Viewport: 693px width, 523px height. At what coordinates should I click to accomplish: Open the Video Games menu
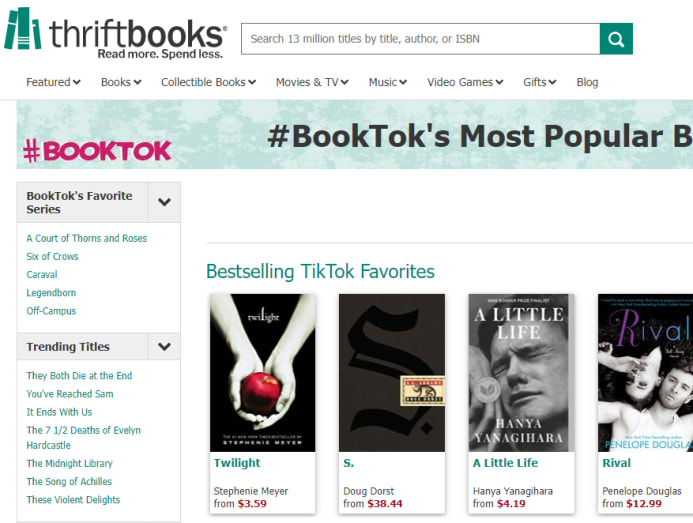click(465, 82)
